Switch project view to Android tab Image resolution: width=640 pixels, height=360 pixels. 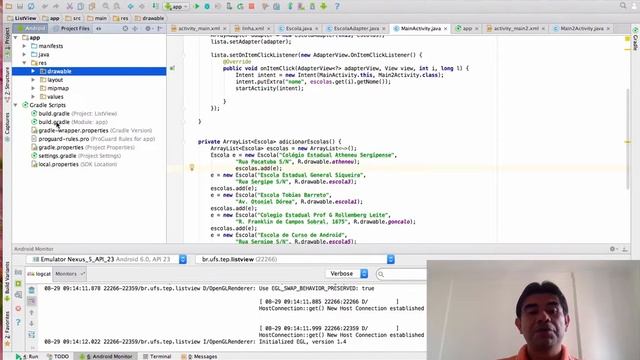pos(32,28)
